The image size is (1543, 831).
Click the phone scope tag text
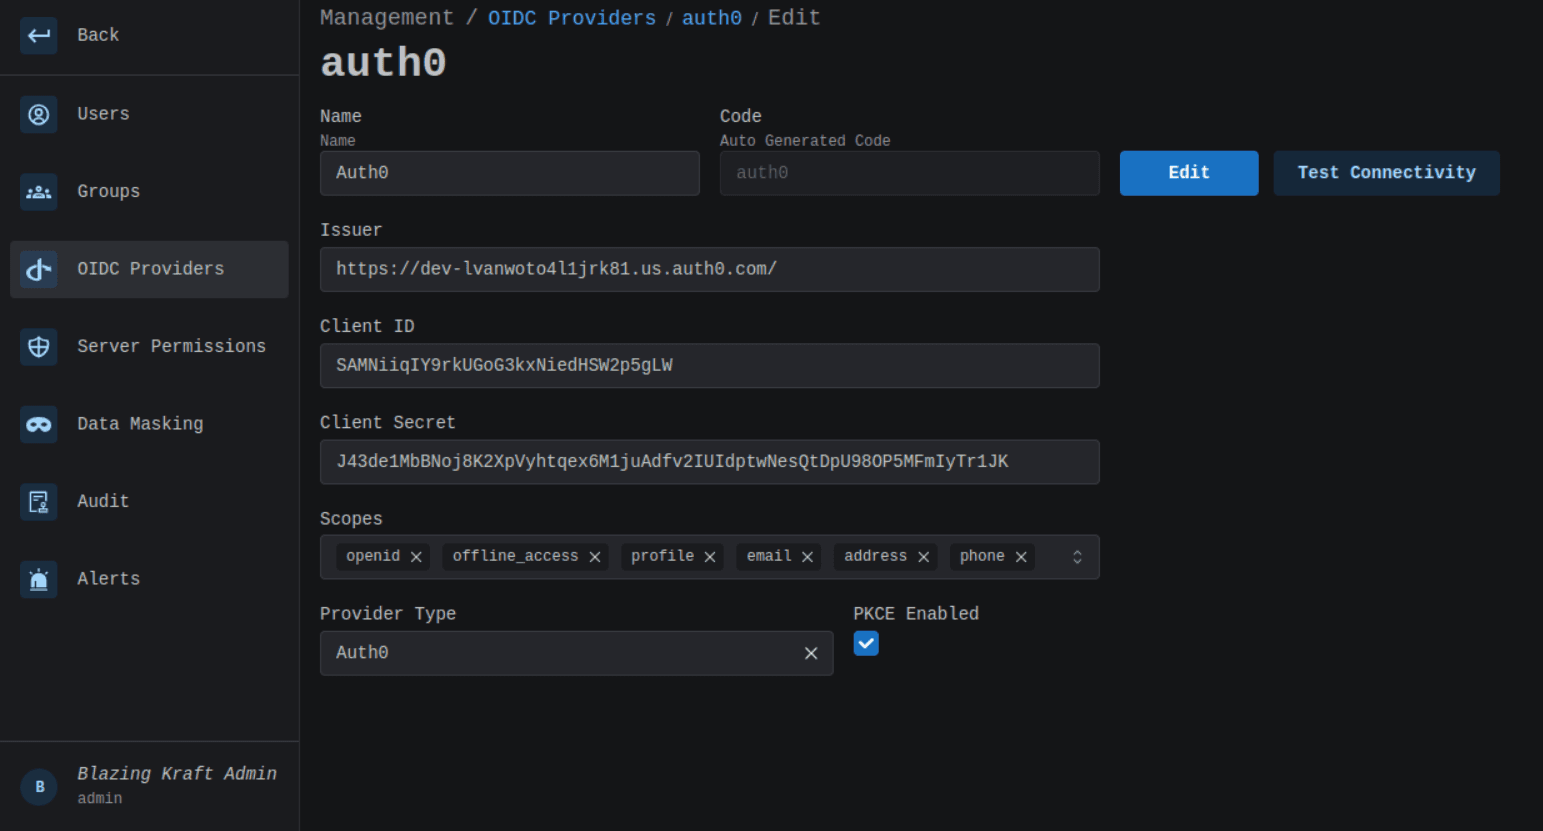[x=982, y=556]
